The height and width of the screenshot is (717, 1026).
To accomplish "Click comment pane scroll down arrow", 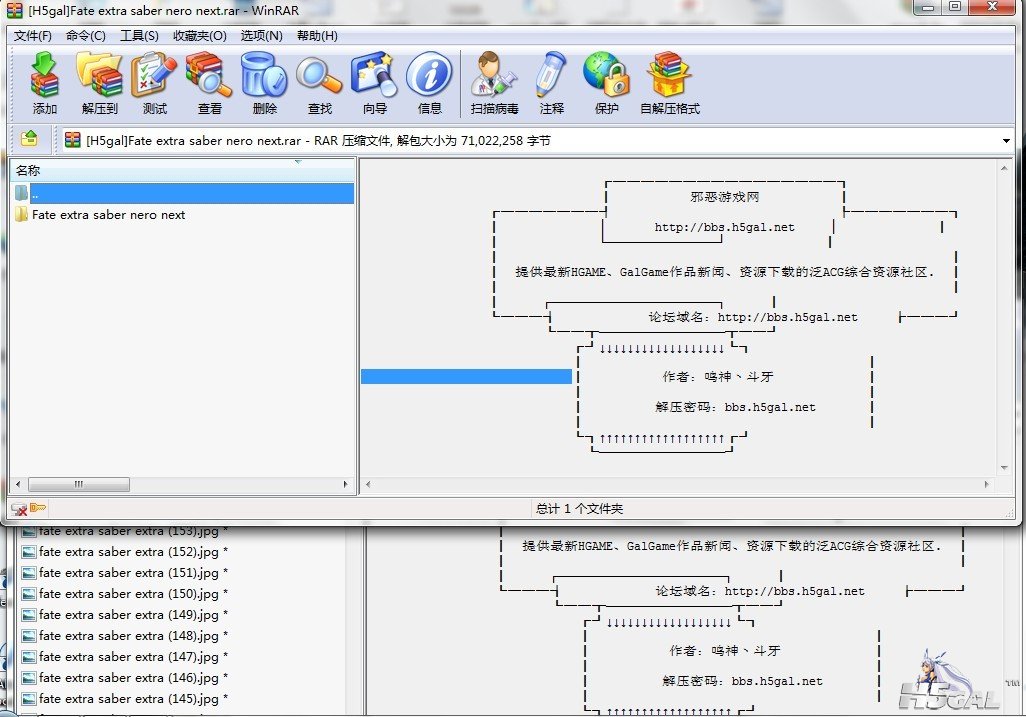I will [x=1004, y=468].
